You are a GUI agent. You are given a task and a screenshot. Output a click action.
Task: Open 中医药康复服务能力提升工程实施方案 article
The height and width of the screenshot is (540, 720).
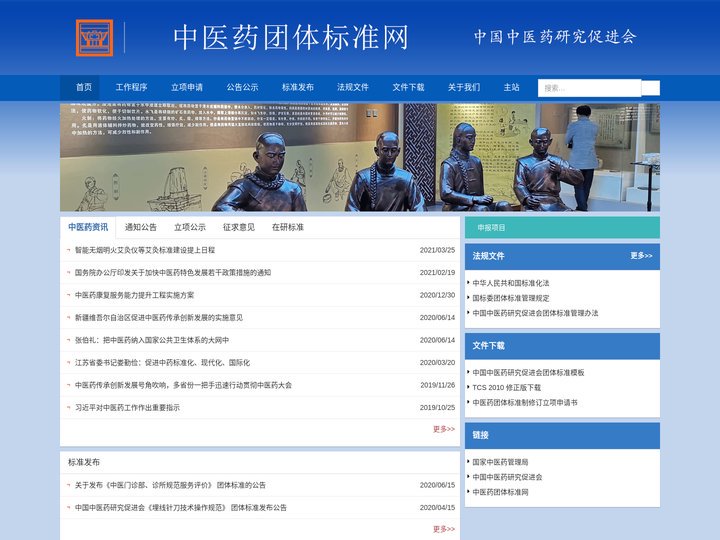[x=135, y=295]
